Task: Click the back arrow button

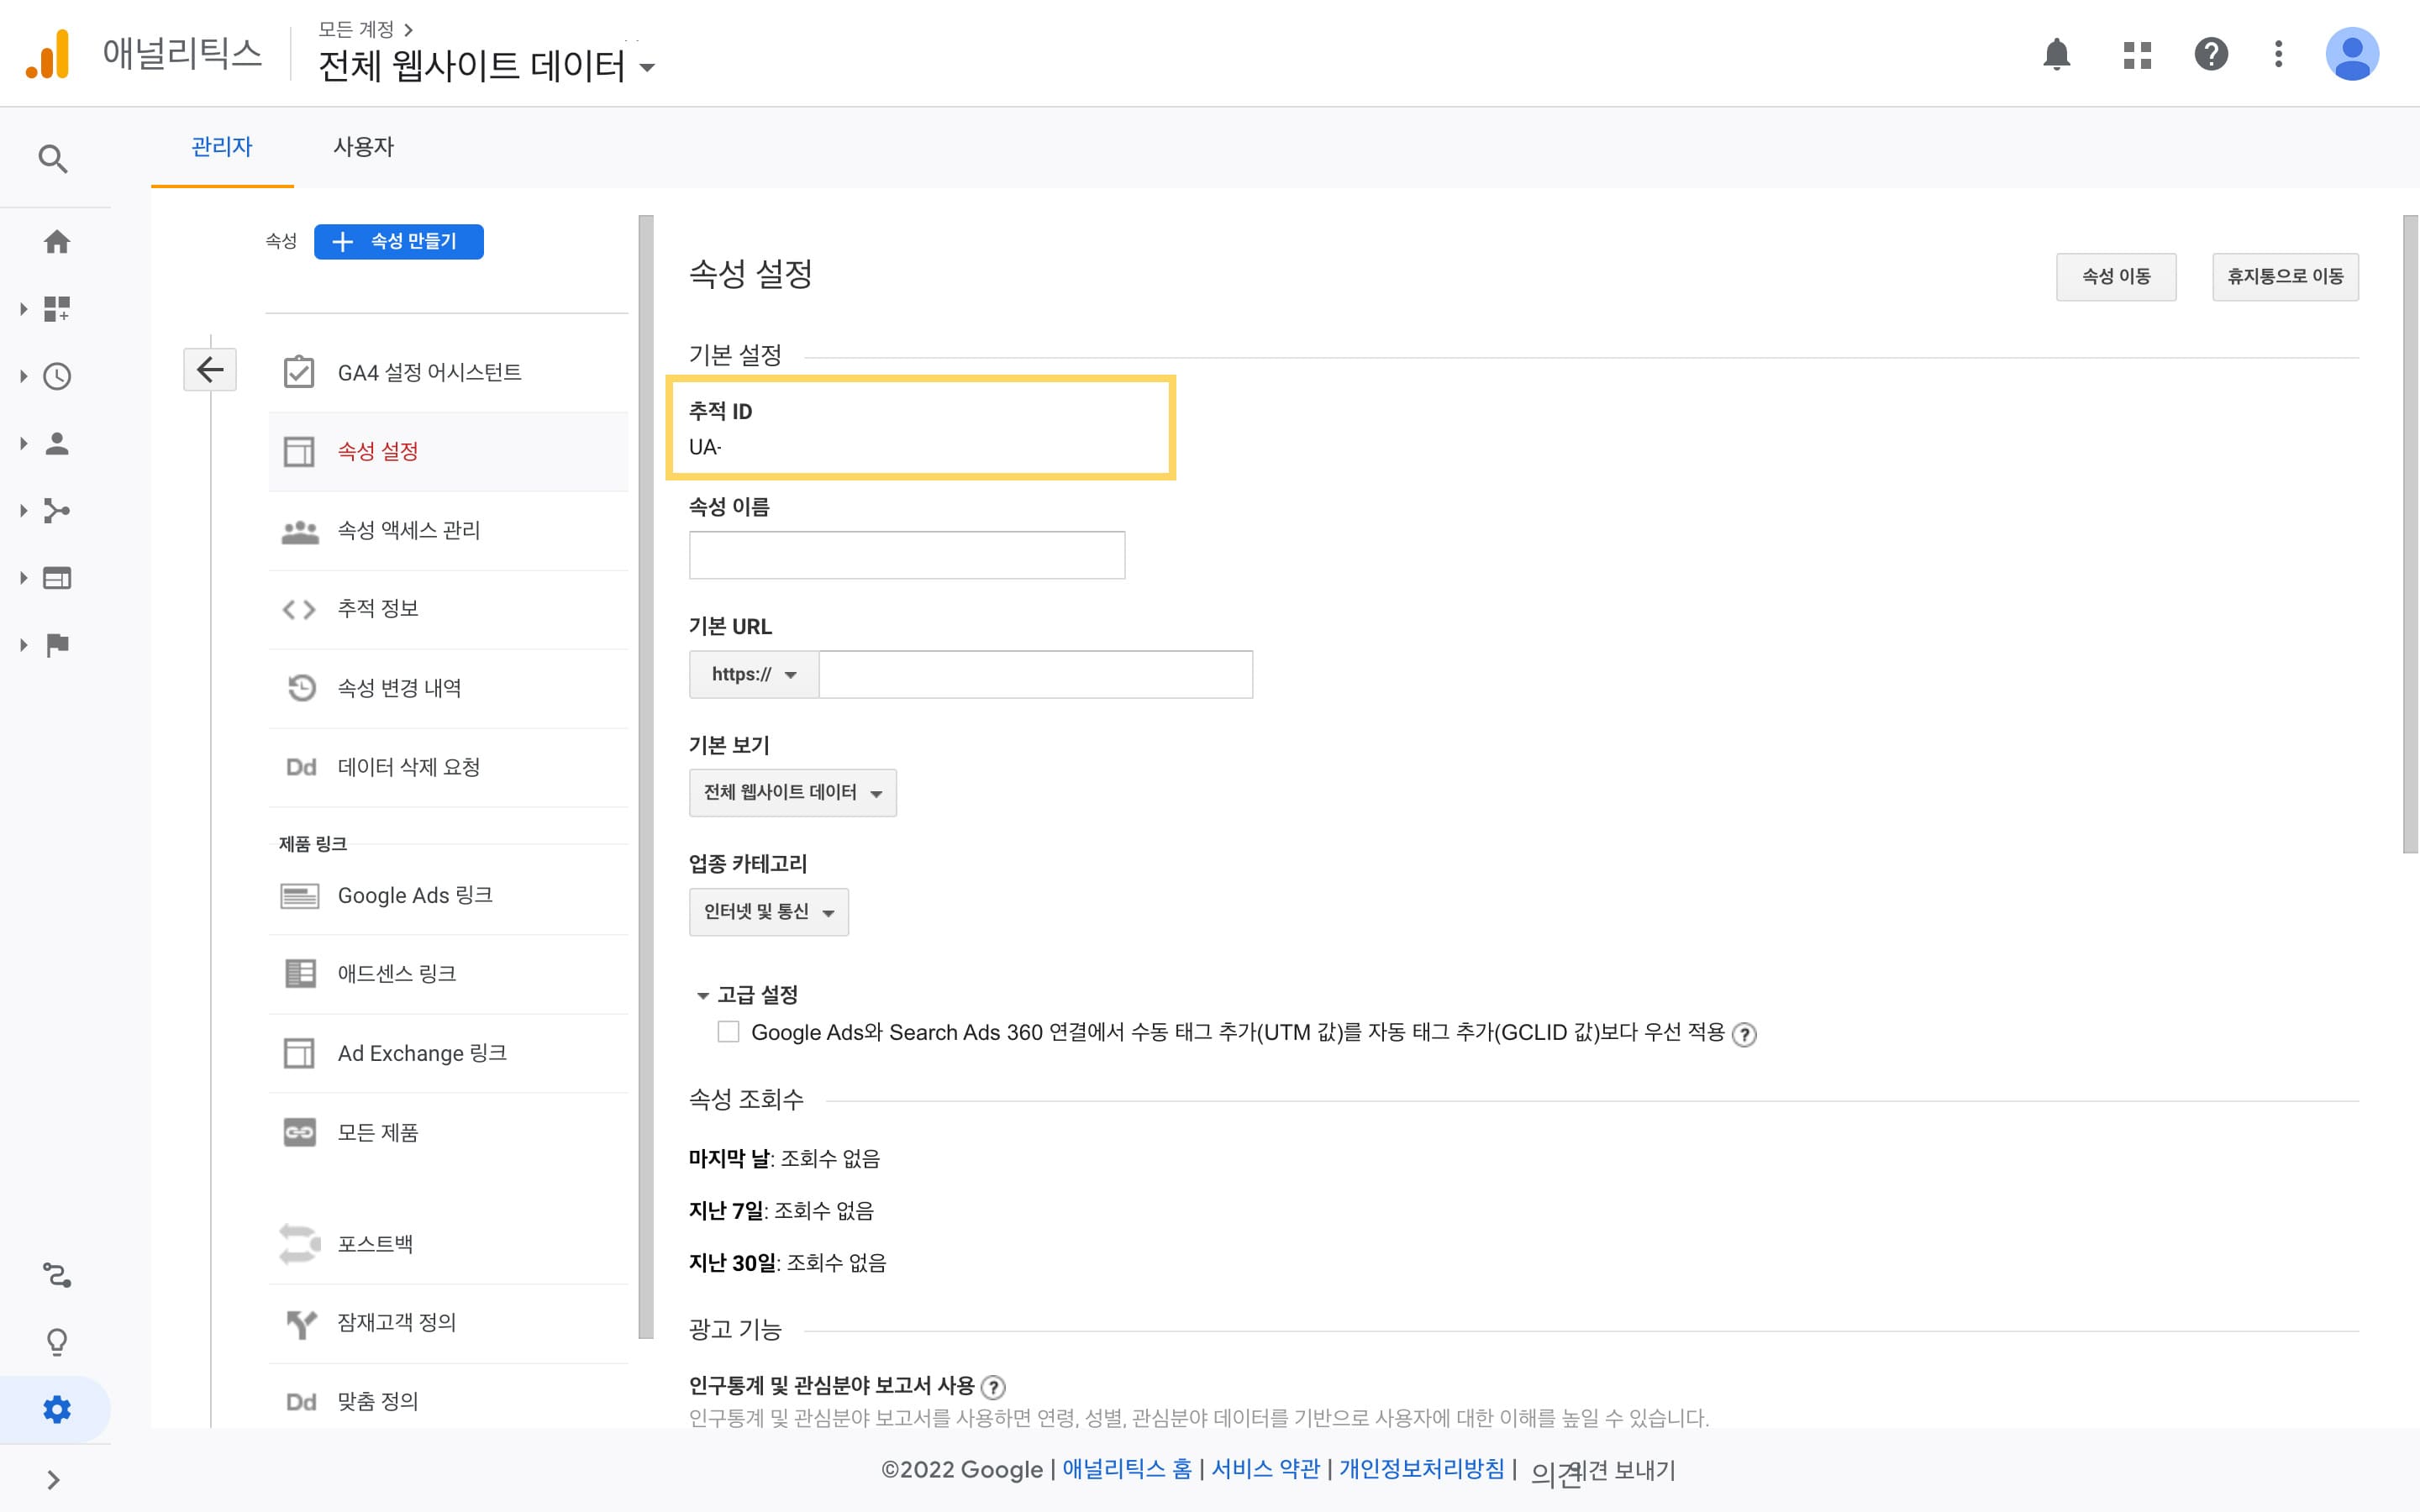Action: (x=210, y=370)
